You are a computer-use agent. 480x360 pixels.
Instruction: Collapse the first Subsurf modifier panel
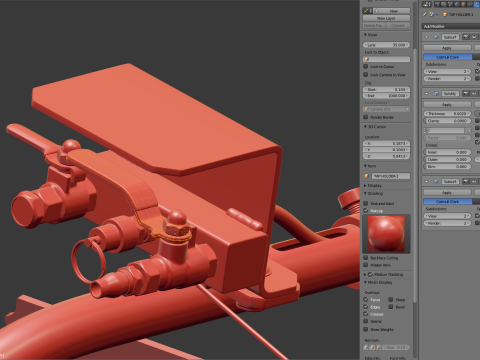click(x=427, y=37)
